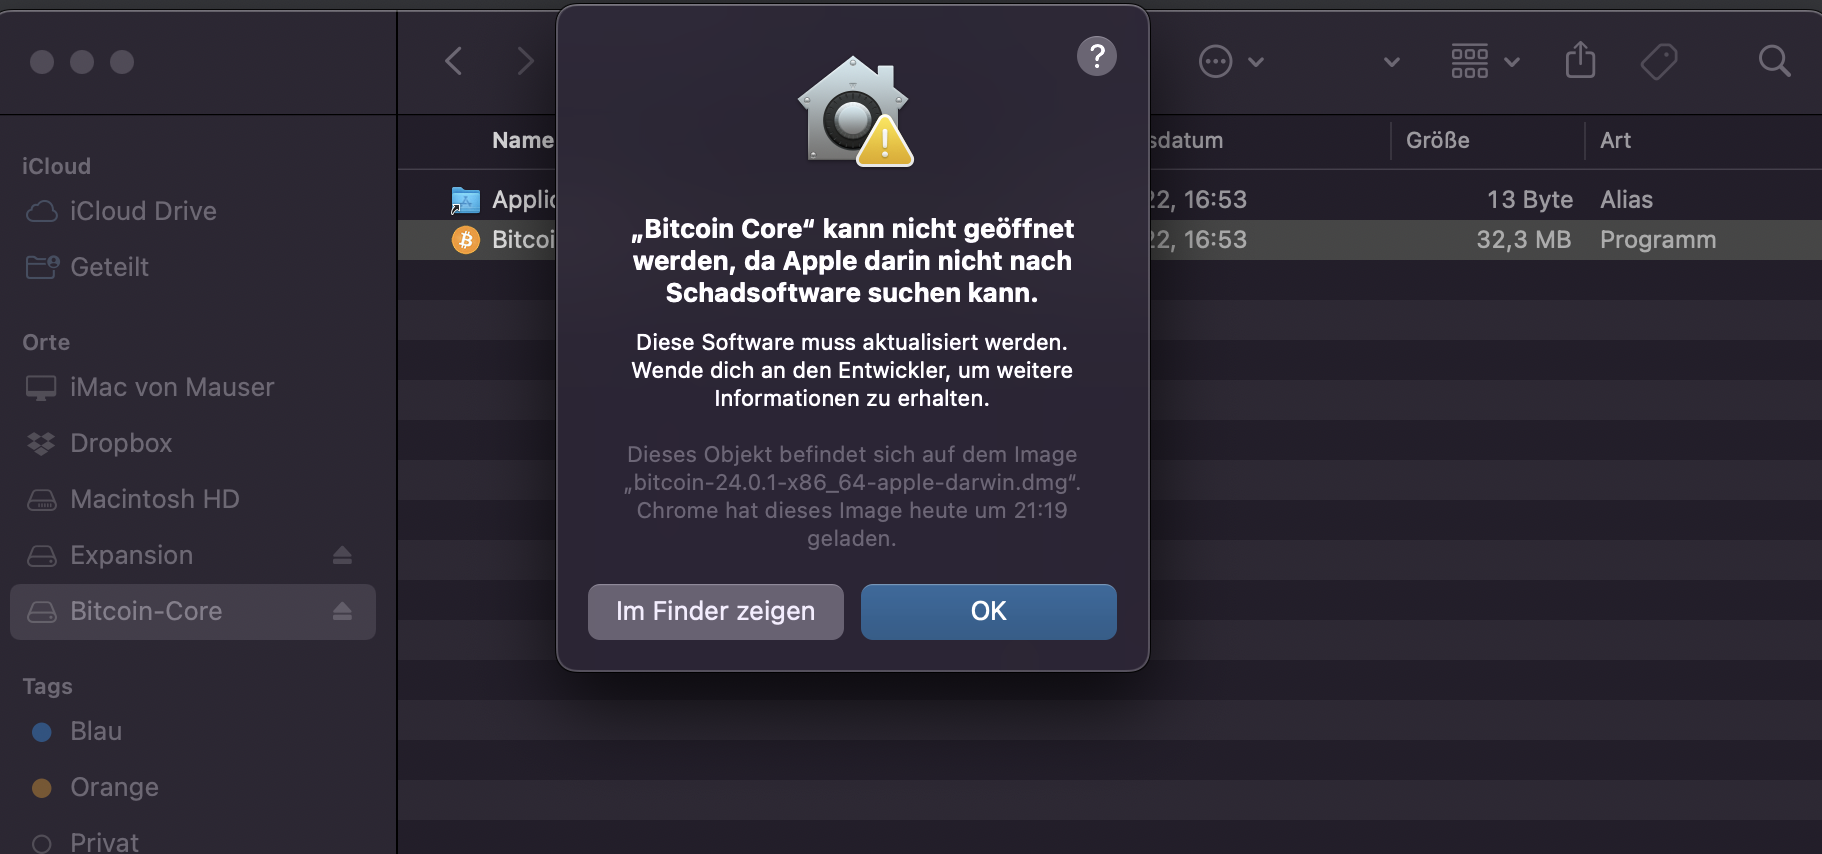
Task: Open Dropbox in the sidebar
Action: [121, 443]
